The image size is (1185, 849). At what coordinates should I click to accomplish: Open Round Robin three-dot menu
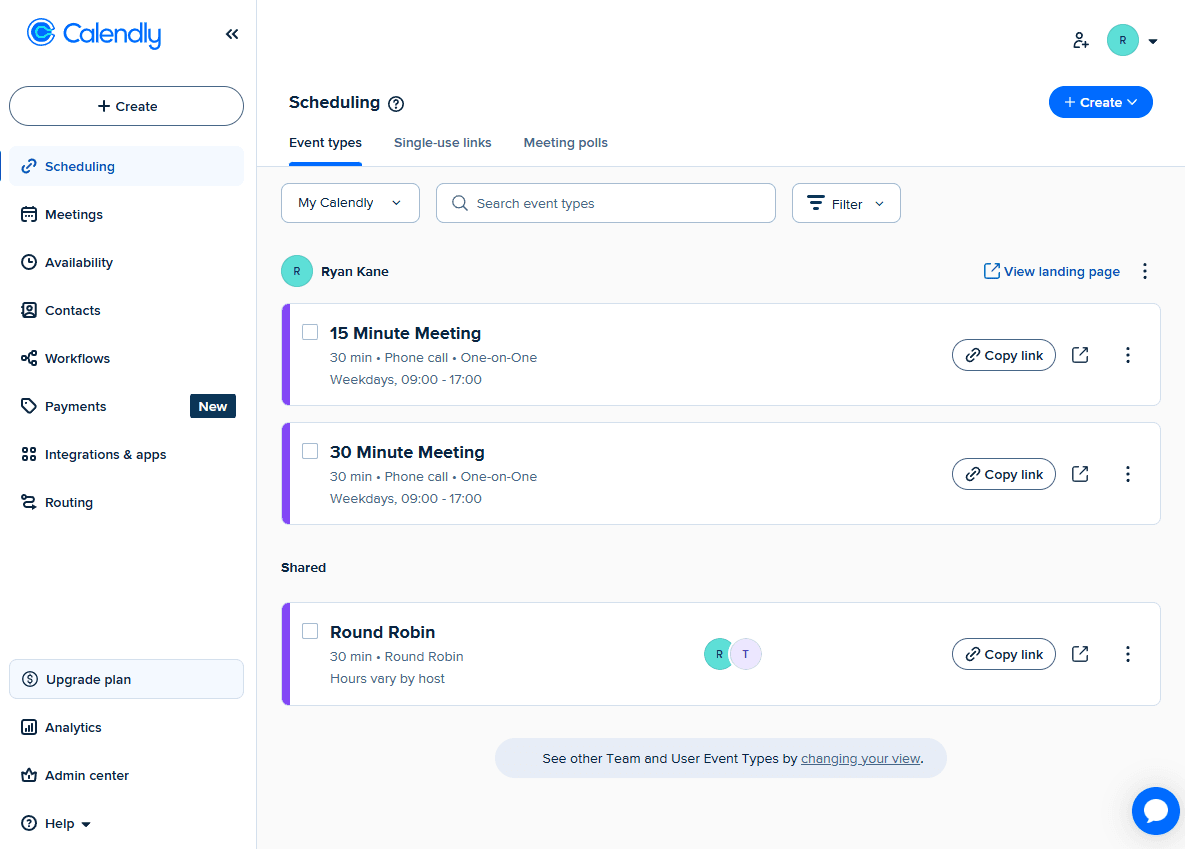pos(1128,654)
